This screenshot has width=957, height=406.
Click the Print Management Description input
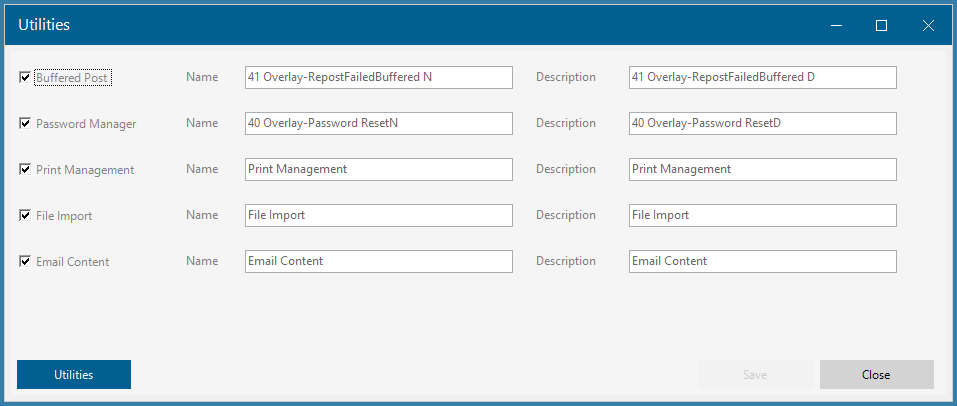coord(762,169)
